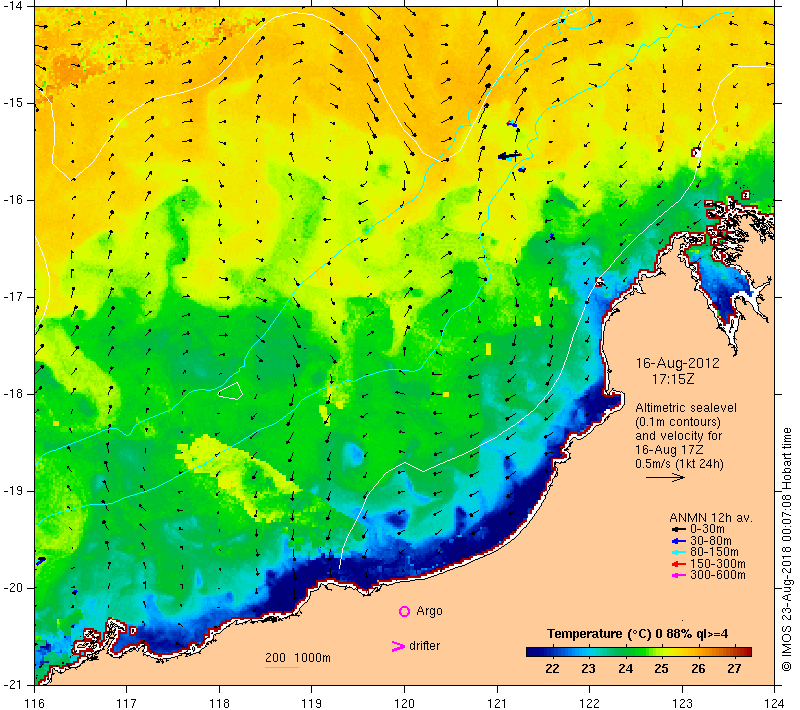The width and height of the screenshot is (800, 710).
Task: Select the magenta 300-600m legend arrow
Action: coord(678,576)
